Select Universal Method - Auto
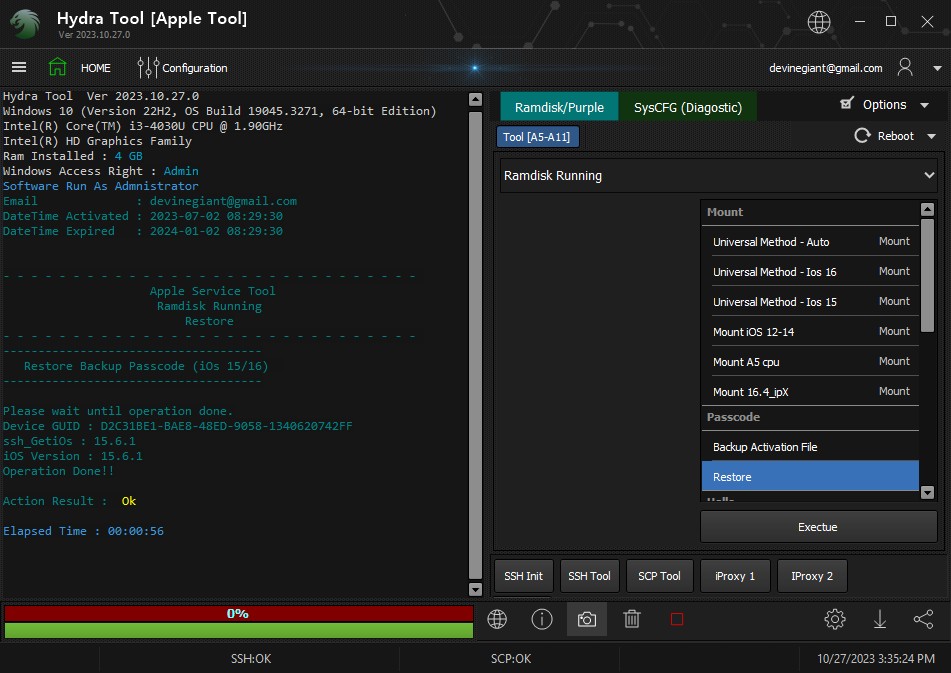951x673 pixels. coord(810,241)
